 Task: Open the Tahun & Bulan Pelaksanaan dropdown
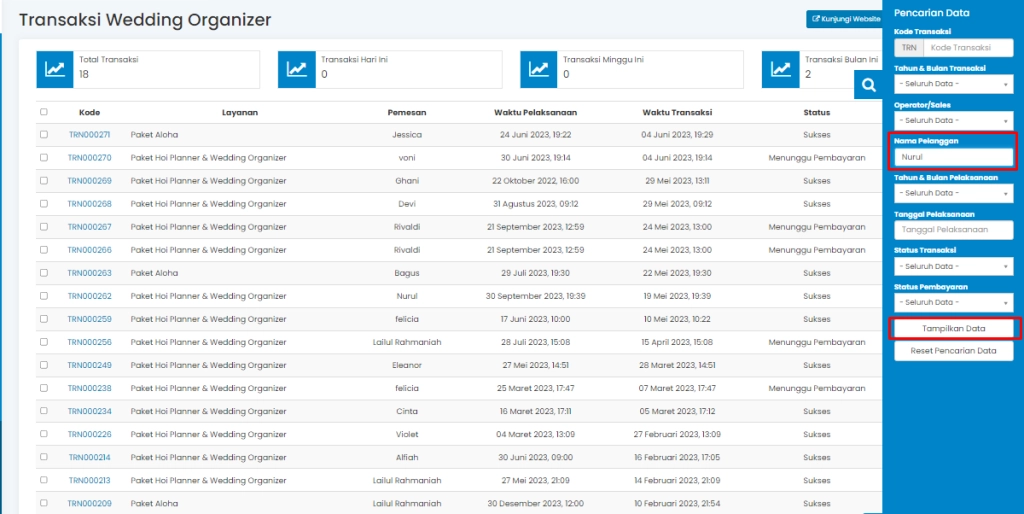tap(953, 193)
